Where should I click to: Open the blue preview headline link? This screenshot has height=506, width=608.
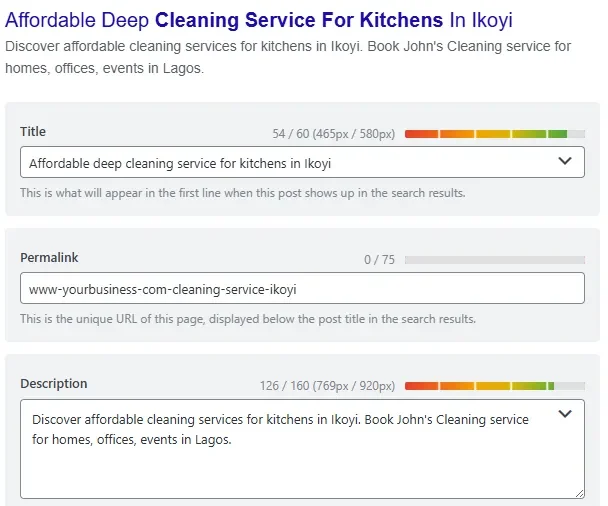(x=259, y=19)
